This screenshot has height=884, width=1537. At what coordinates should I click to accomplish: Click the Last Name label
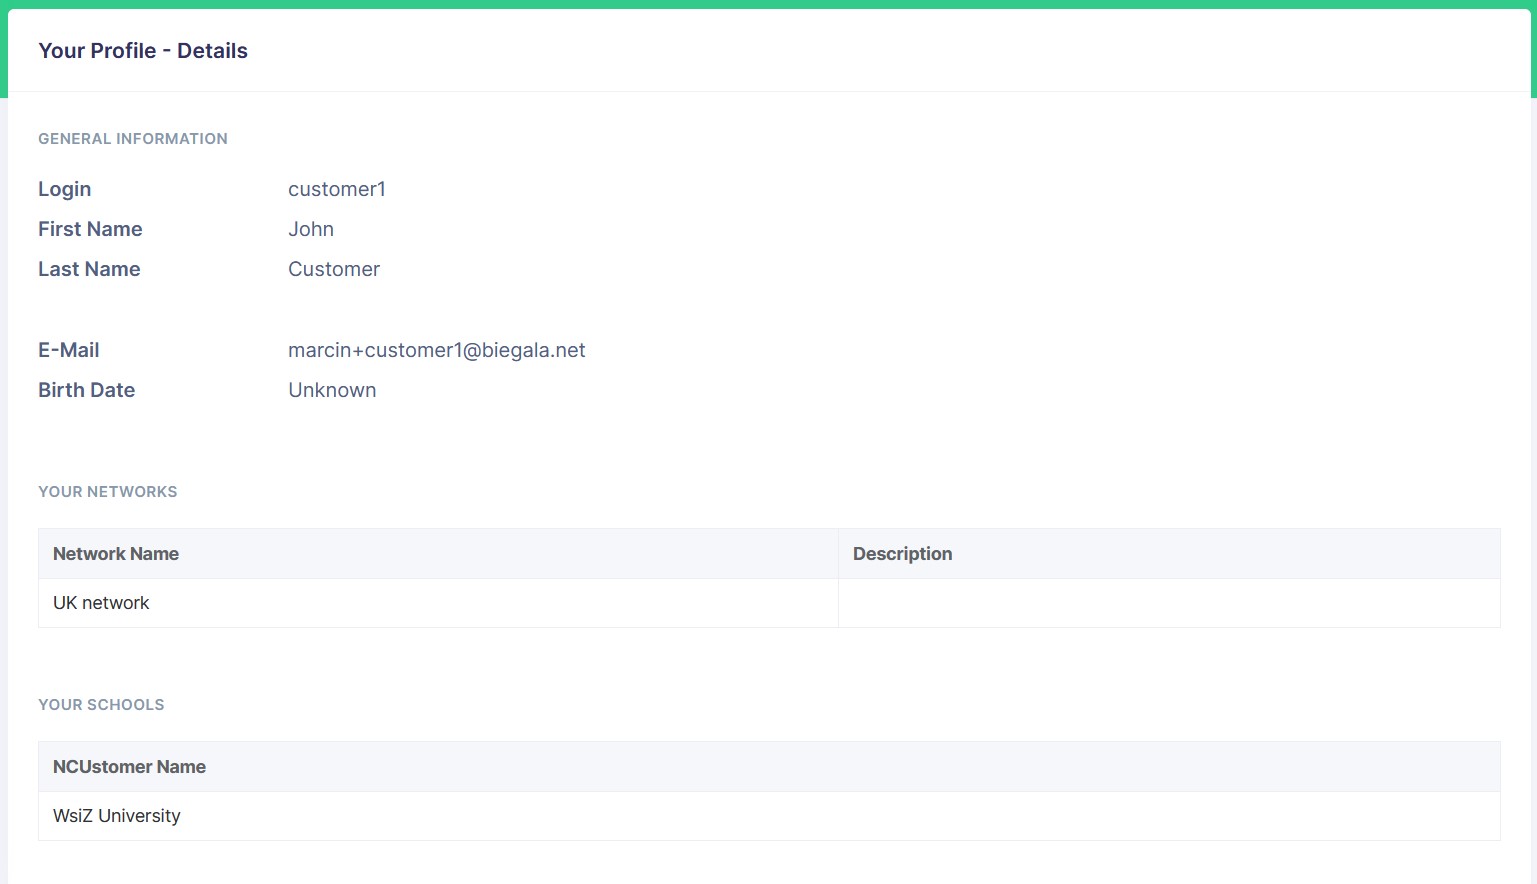click(89, 269)
